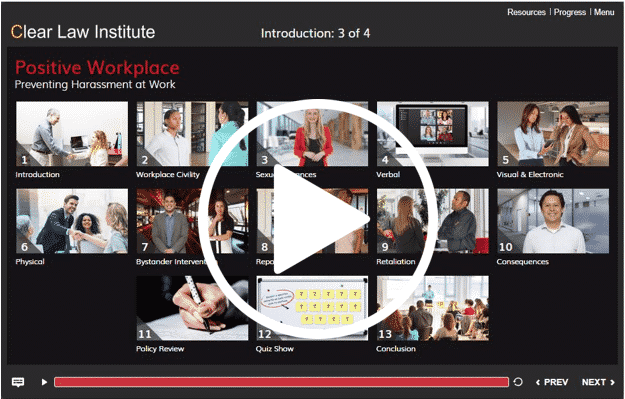
Task: Open the Visual & Electronic module thumbnail
Action: click(x=553, y=134)
